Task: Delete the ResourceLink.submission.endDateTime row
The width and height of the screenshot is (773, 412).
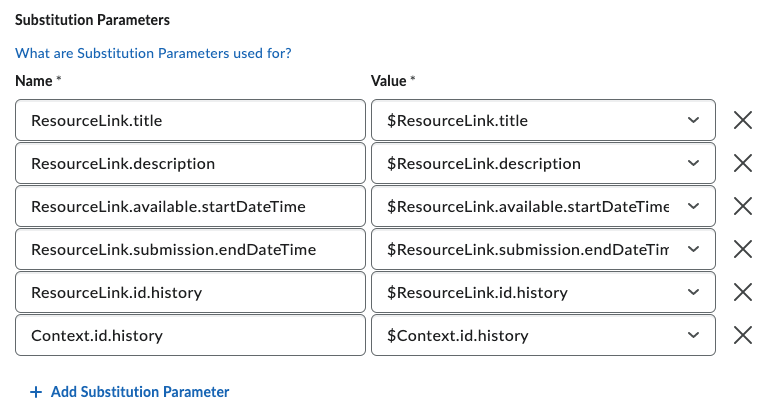Action: [743, 249]
